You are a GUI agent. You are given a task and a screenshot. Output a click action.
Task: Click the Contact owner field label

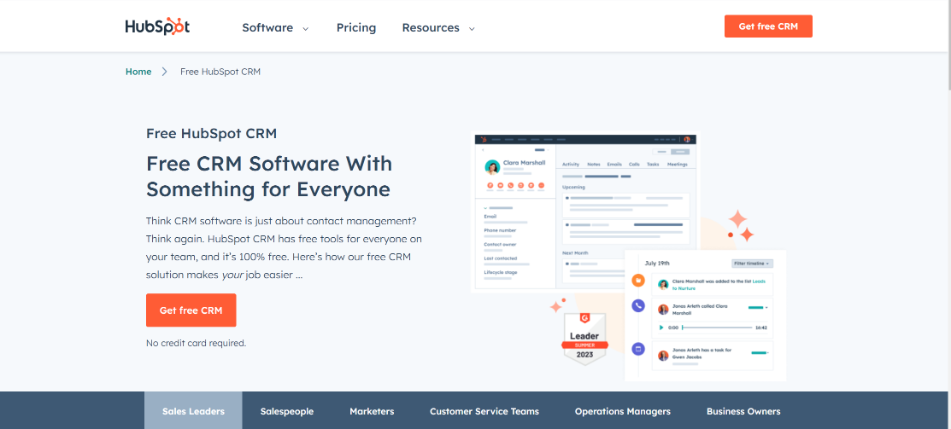pyautogui.click(x=500, y=245)
